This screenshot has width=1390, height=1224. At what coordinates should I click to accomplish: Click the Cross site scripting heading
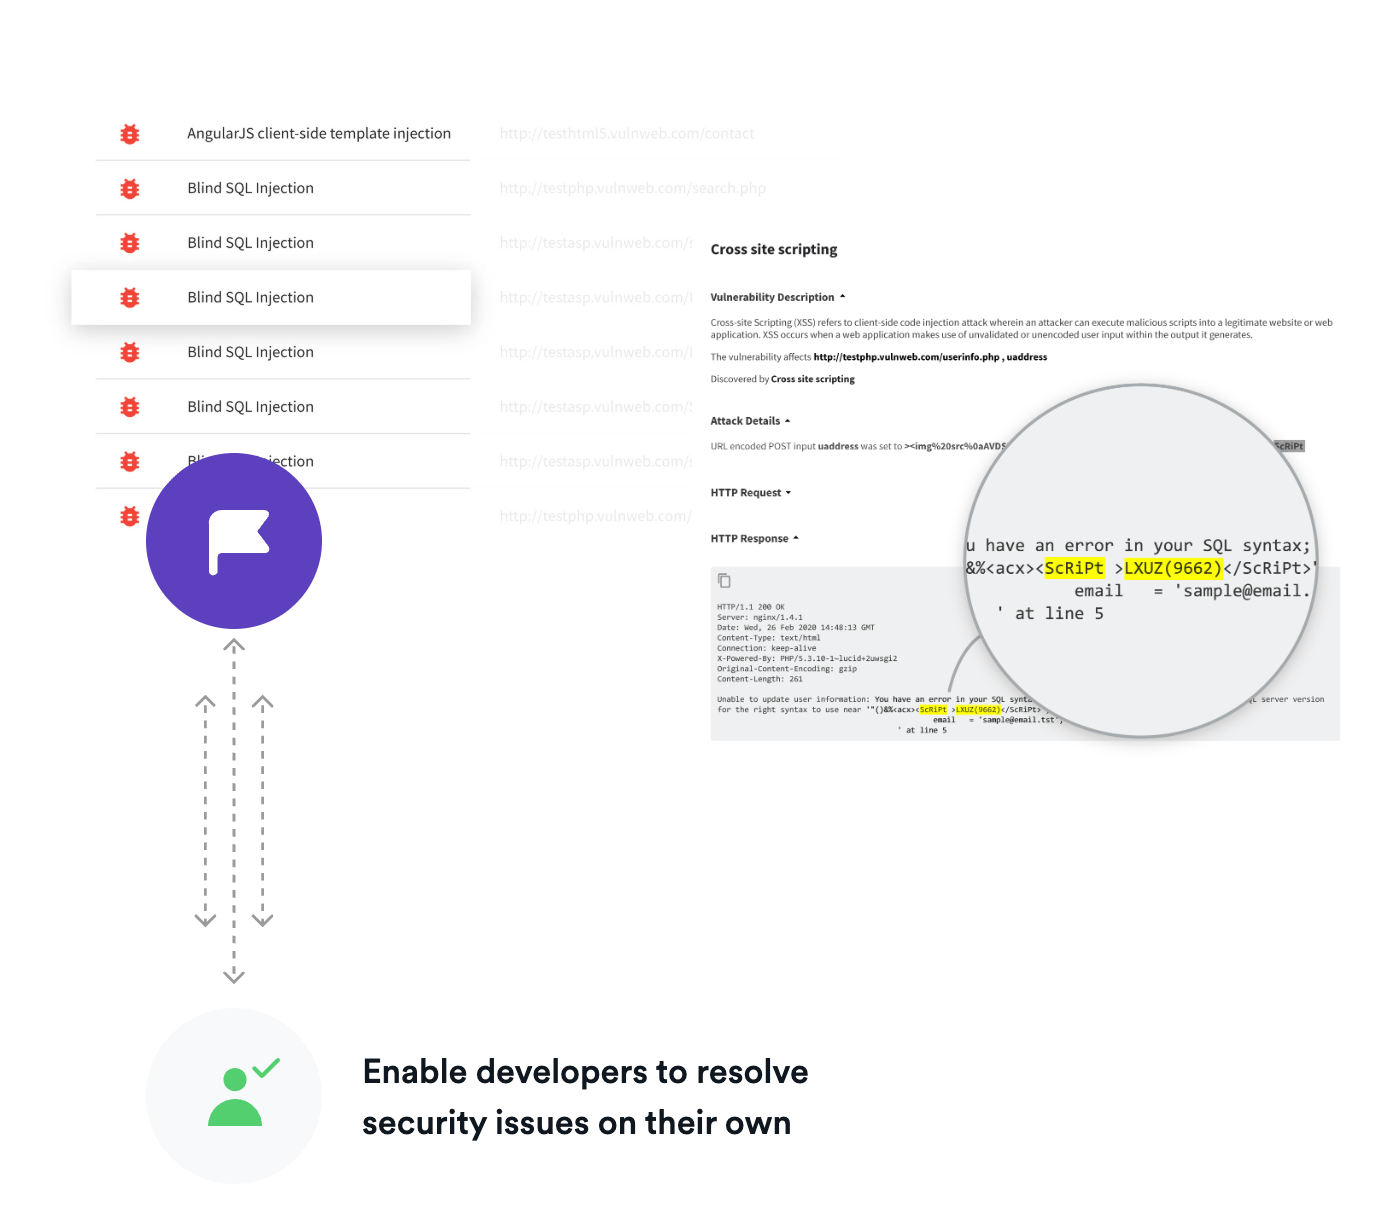tap(774, 250)
